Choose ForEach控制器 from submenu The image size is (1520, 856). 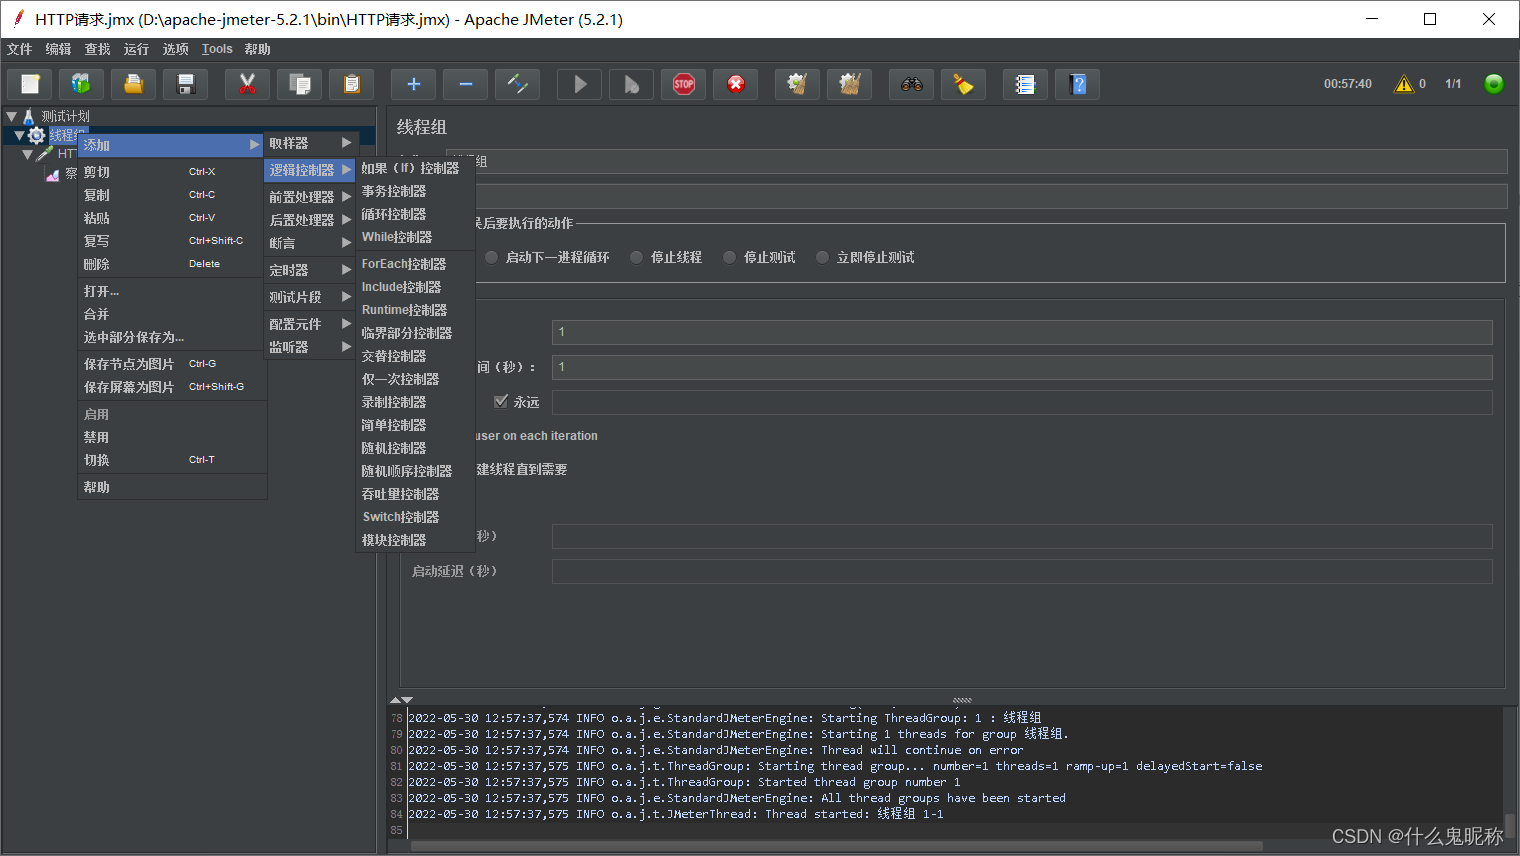(x=416, y=264)
